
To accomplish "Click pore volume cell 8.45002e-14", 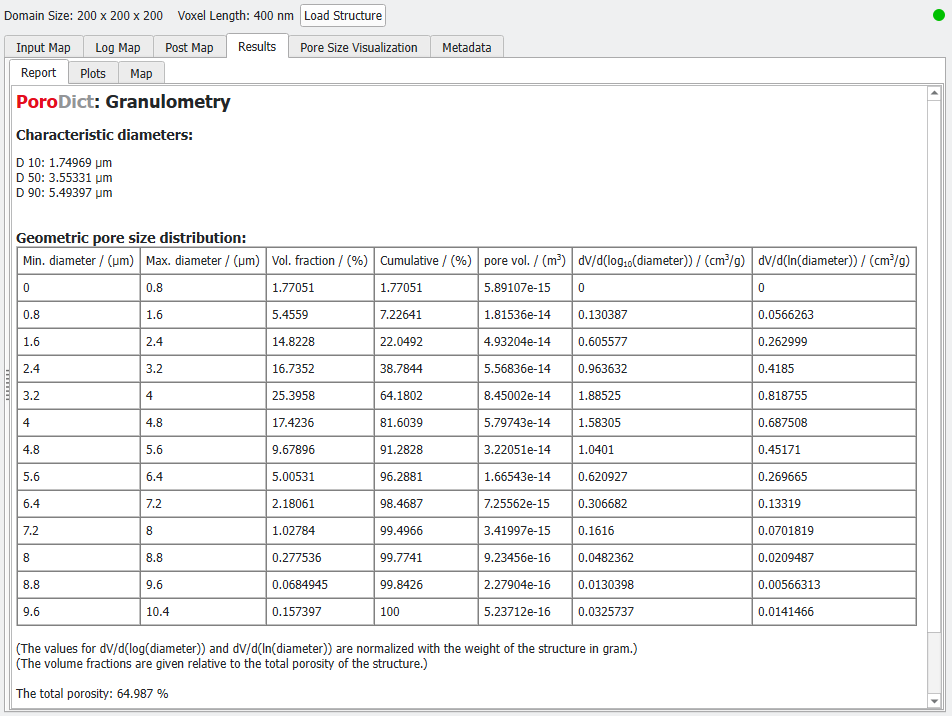I will pyautogui.click(x=525, y=396).
